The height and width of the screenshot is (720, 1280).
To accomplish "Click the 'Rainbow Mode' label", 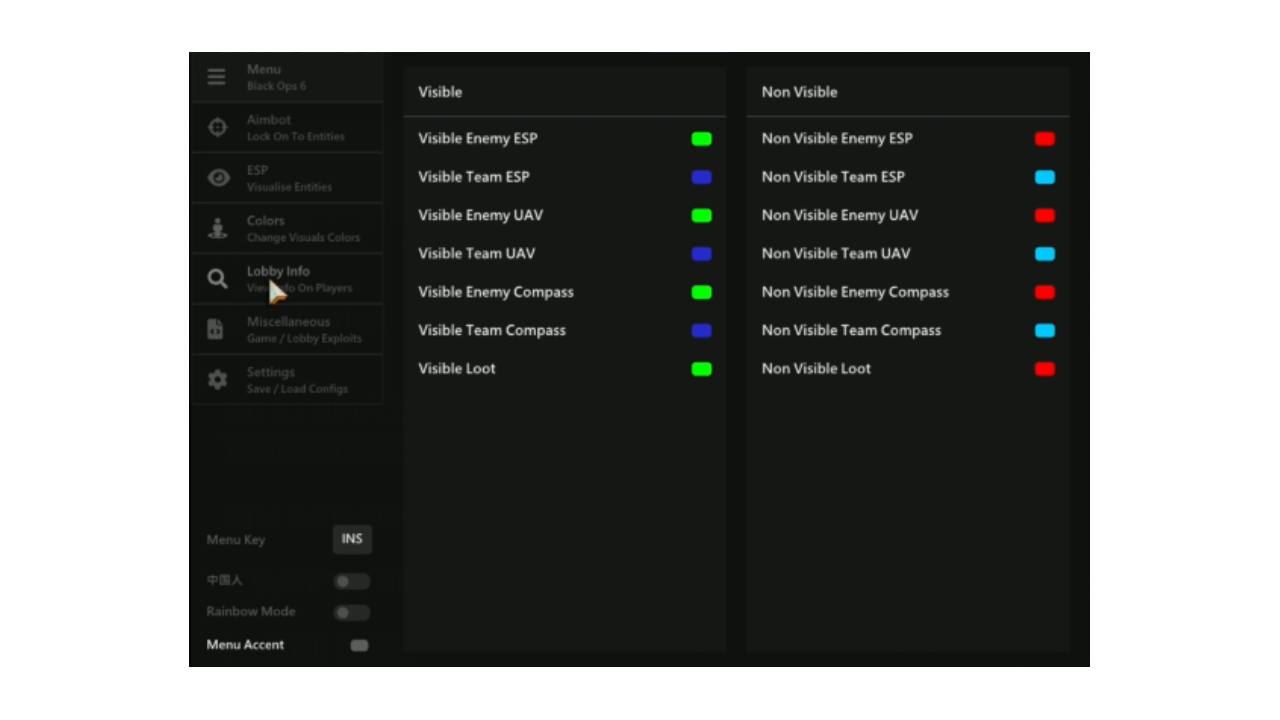I will click(251, 611).
